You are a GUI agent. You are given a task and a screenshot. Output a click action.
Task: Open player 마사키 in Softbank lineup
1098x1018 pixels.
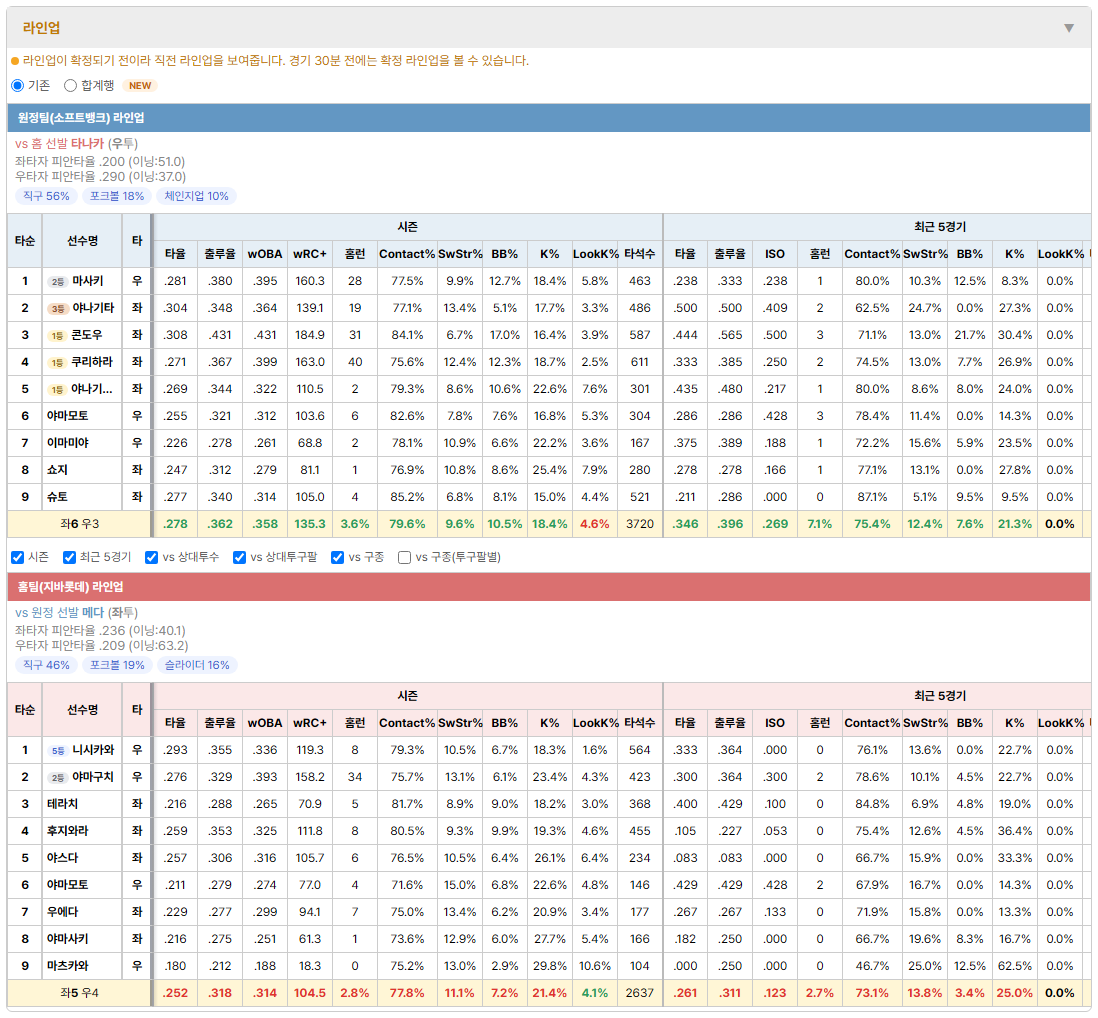88,281
